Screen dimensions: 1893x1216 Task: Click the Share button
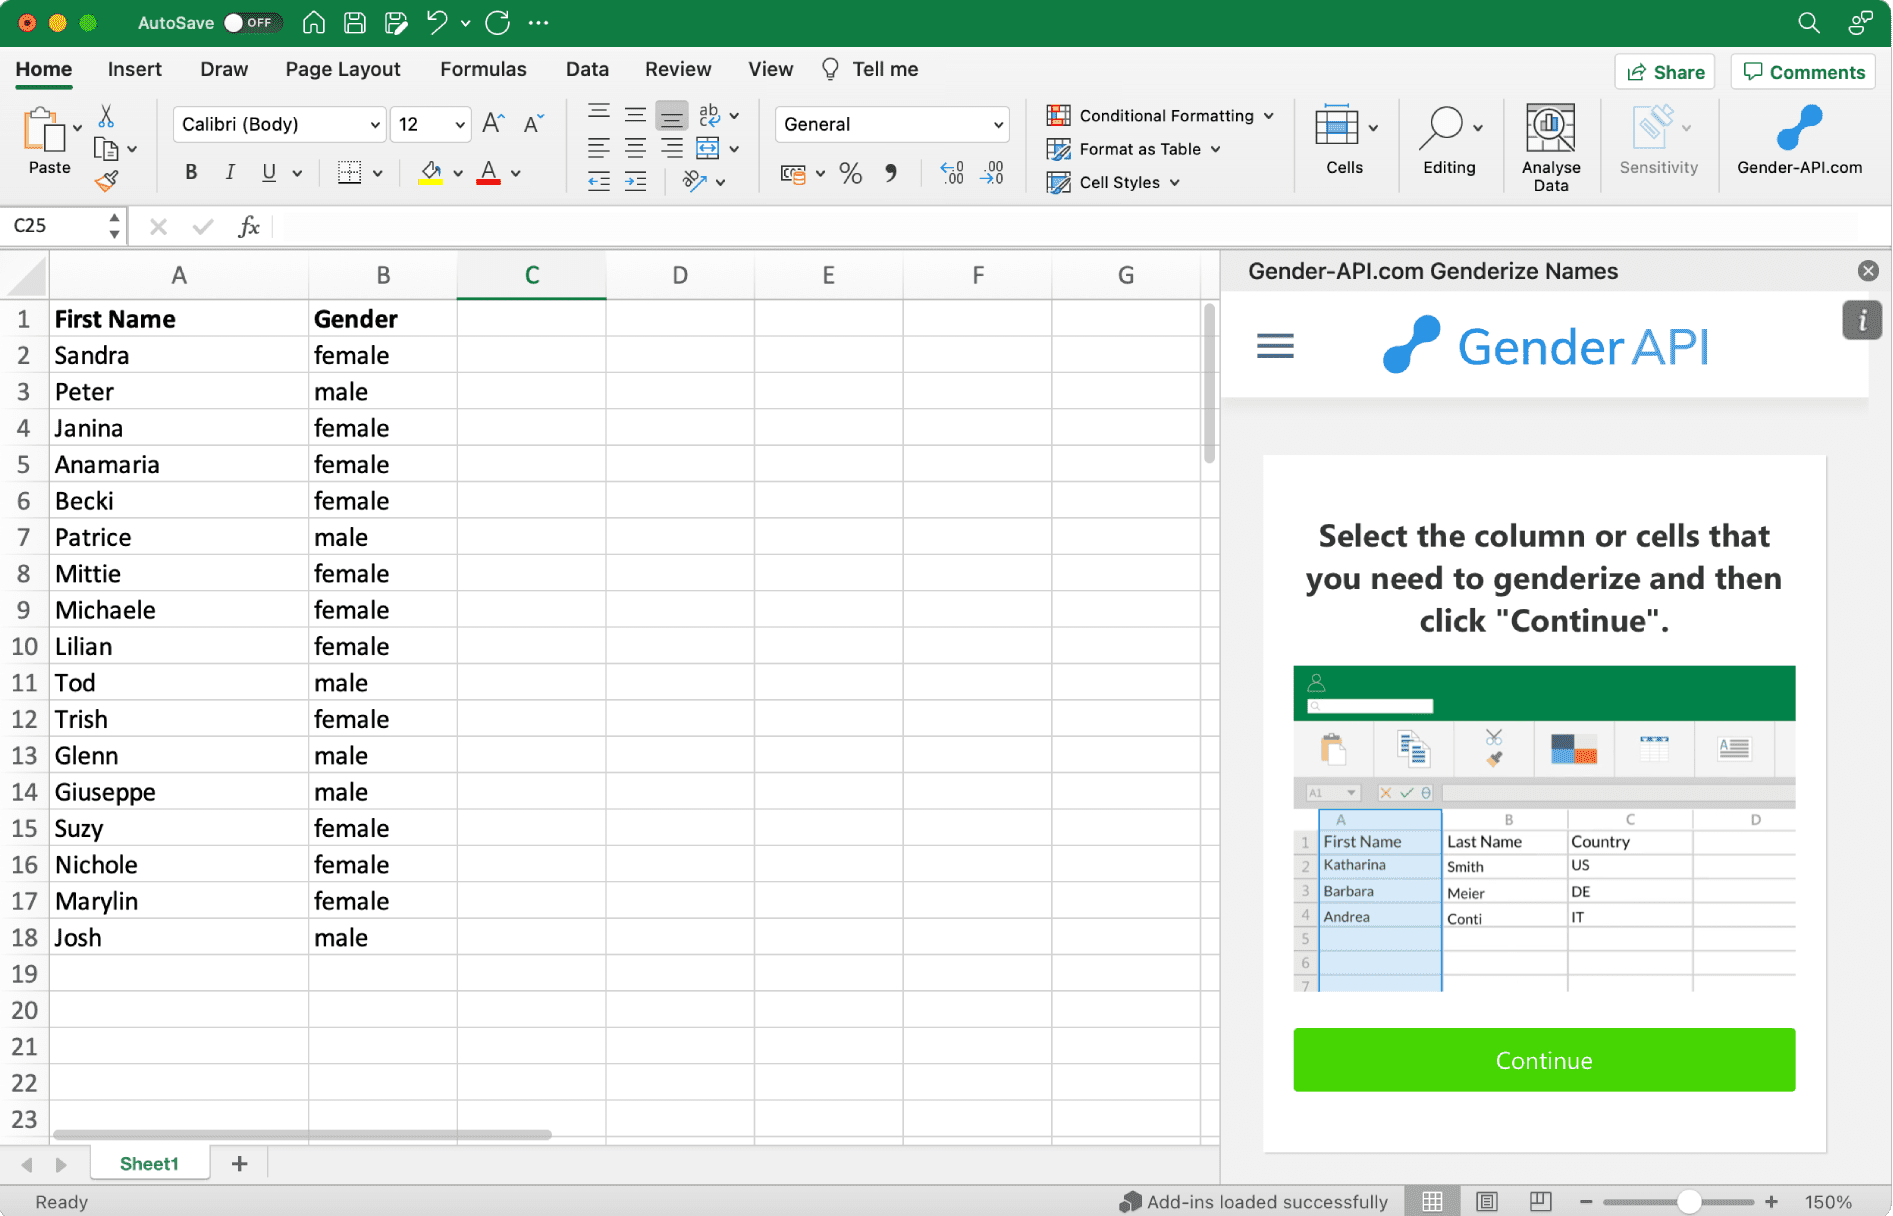[1665, 72]
